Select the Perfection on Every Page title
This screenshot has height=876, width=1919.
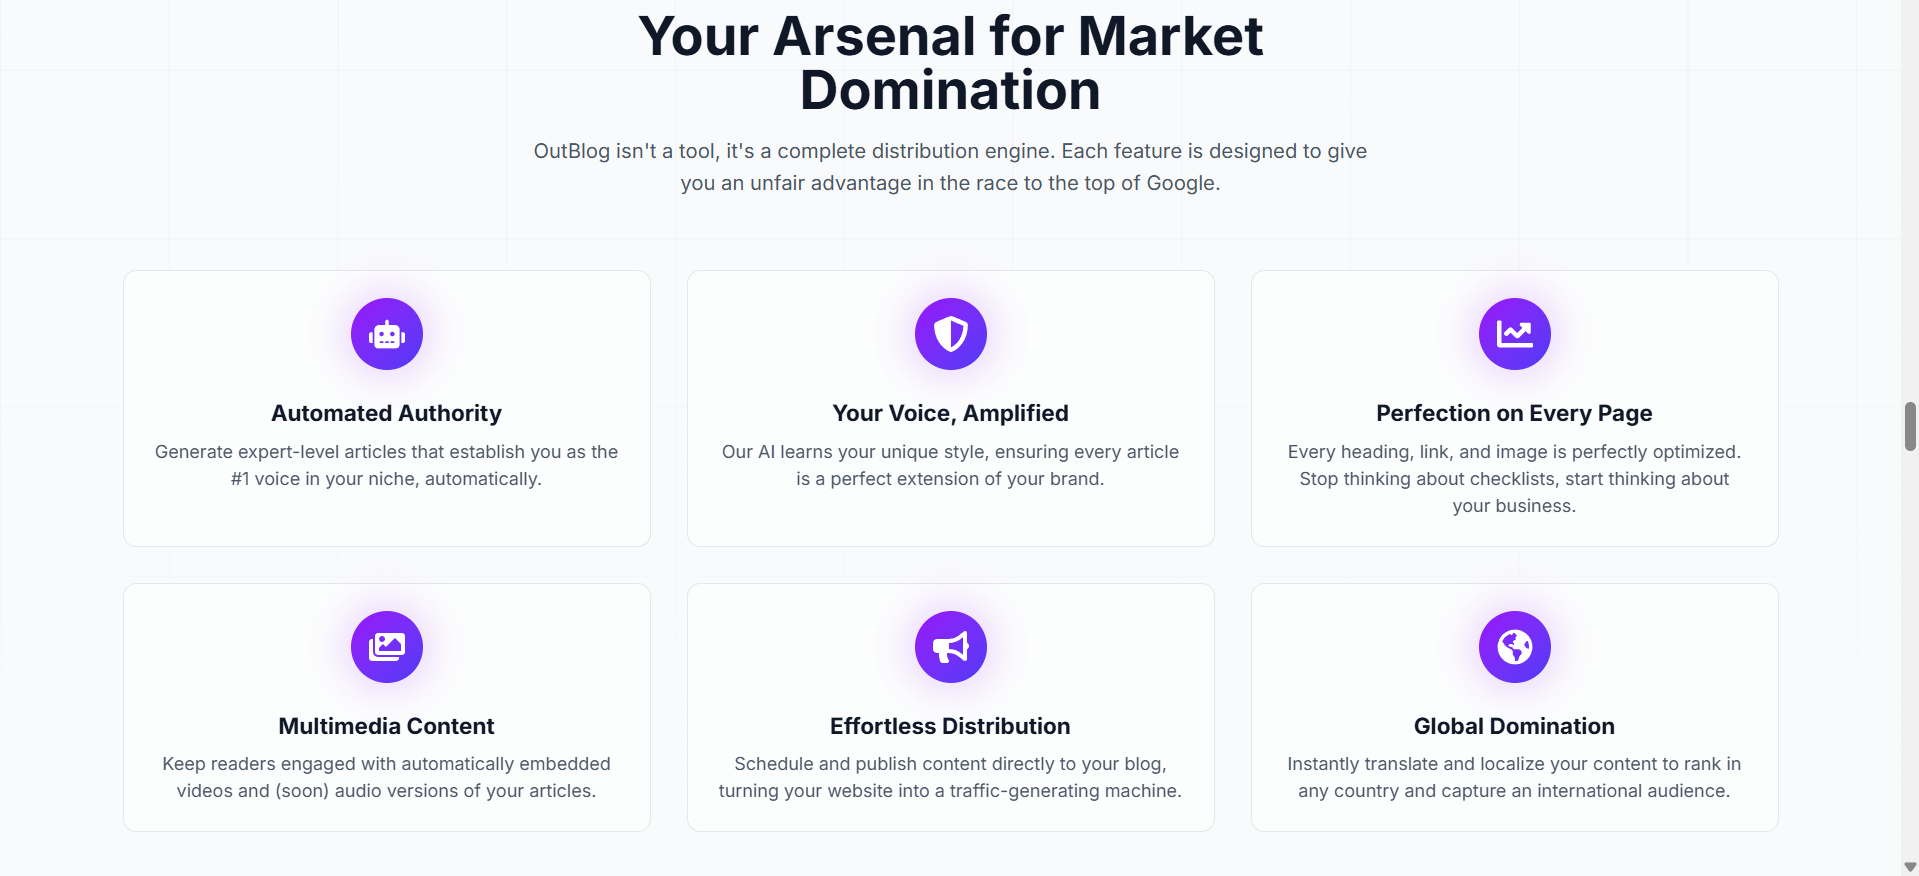[1513, 413]
